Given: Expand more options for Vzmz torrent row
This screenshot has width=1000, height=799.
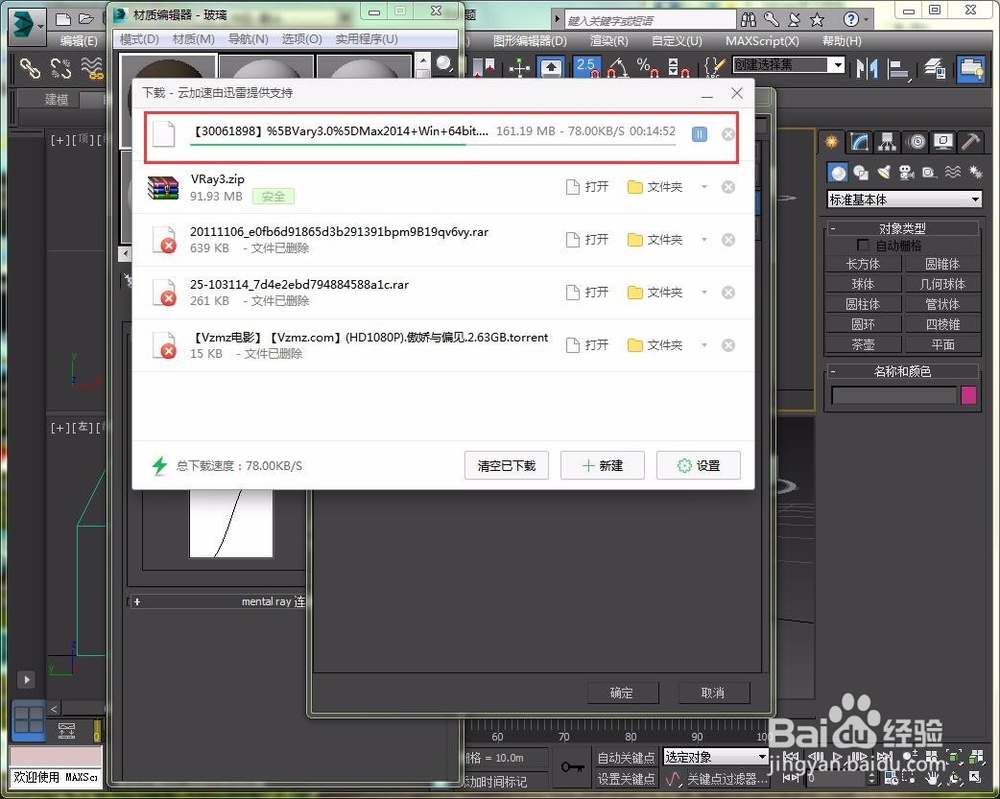Looking at the screenshot, I should (x=704, y=345).
